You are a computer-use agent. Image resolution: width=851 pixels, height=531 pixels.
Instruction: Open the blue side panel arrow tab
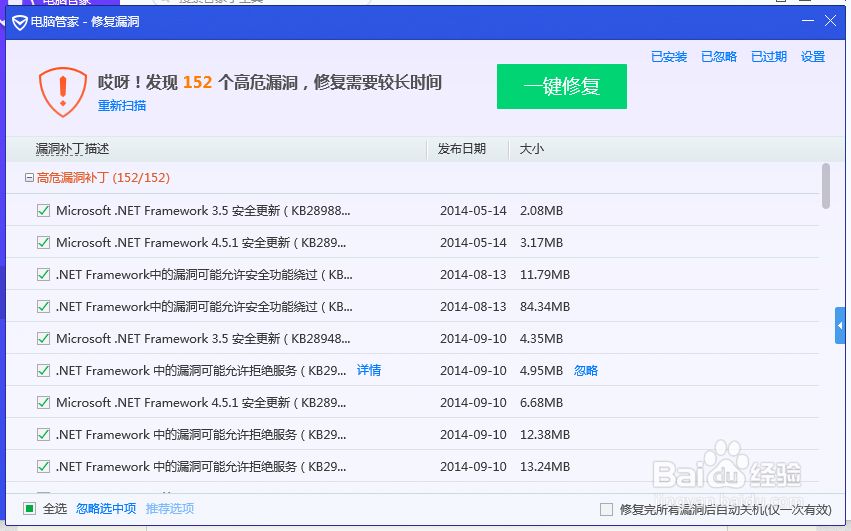pos(840,326)
